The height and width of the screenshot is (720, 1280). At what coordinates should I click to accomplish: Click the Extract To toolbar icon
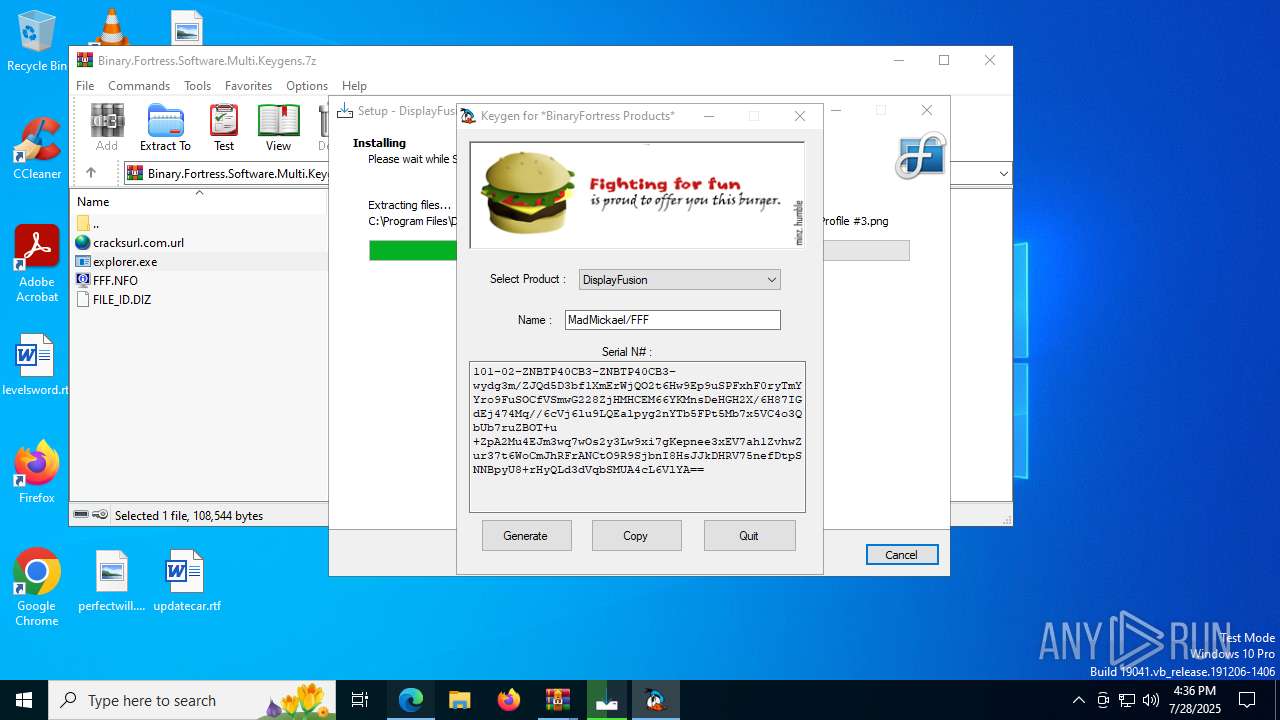[165, 127]
